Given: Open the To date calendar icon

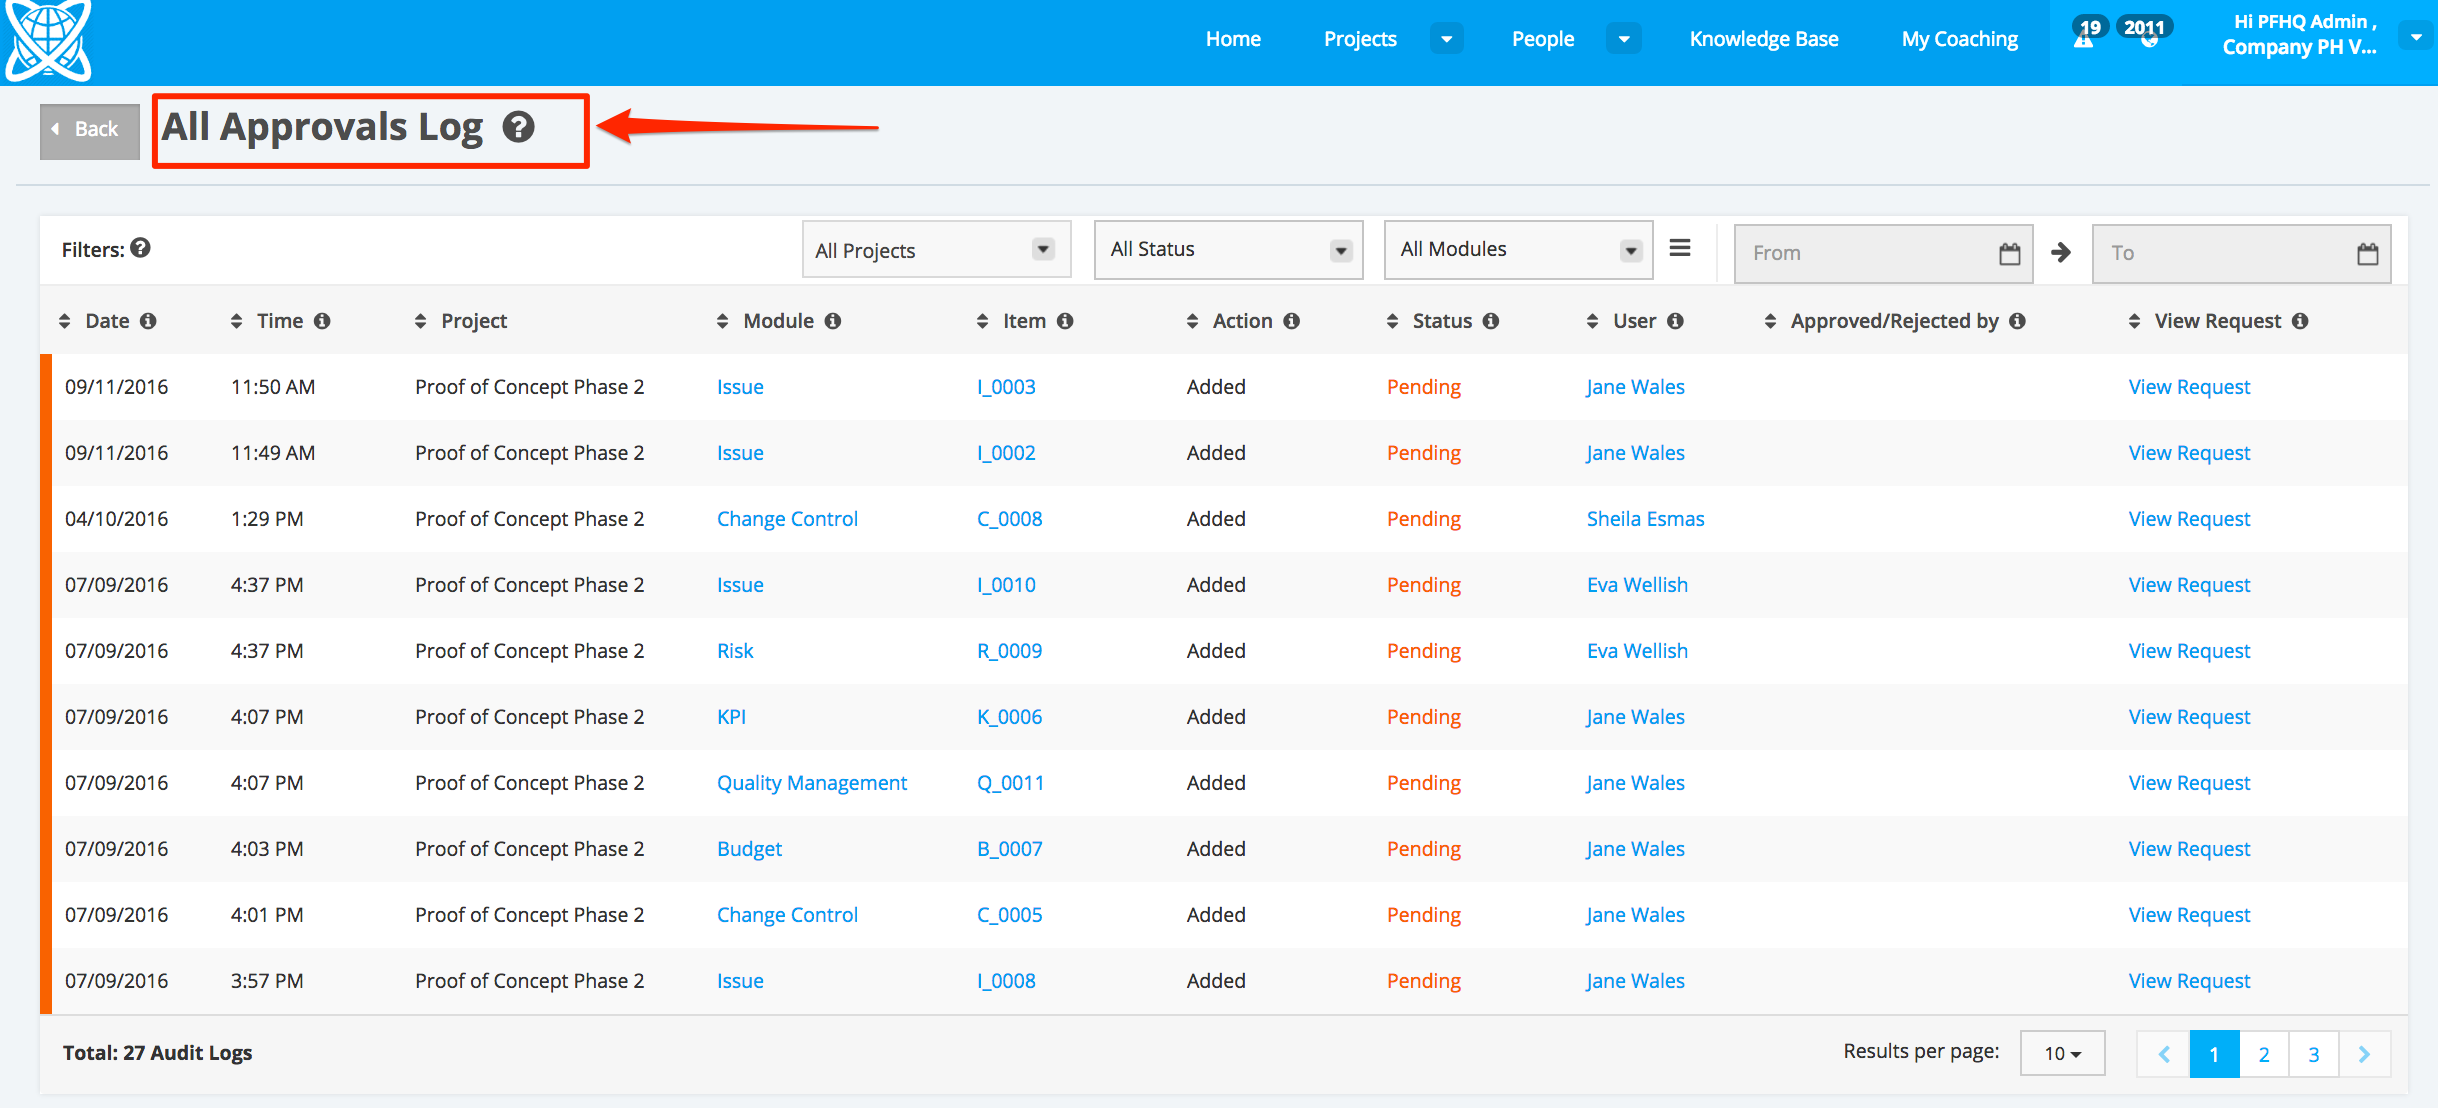Looking at the screenshot, I should 2367,254.
